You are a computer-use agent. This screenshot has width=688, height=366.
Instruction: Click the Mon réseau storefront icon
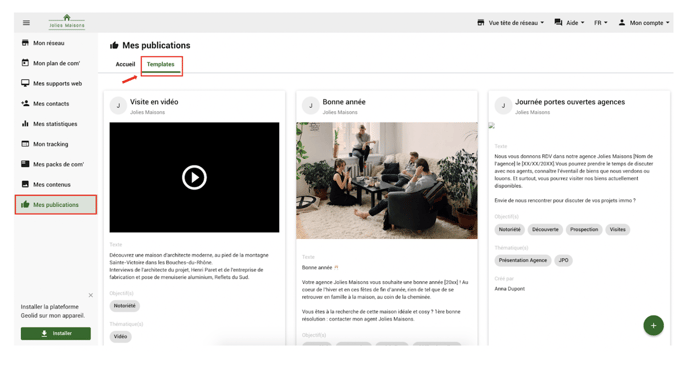click(x=25, y=43)
